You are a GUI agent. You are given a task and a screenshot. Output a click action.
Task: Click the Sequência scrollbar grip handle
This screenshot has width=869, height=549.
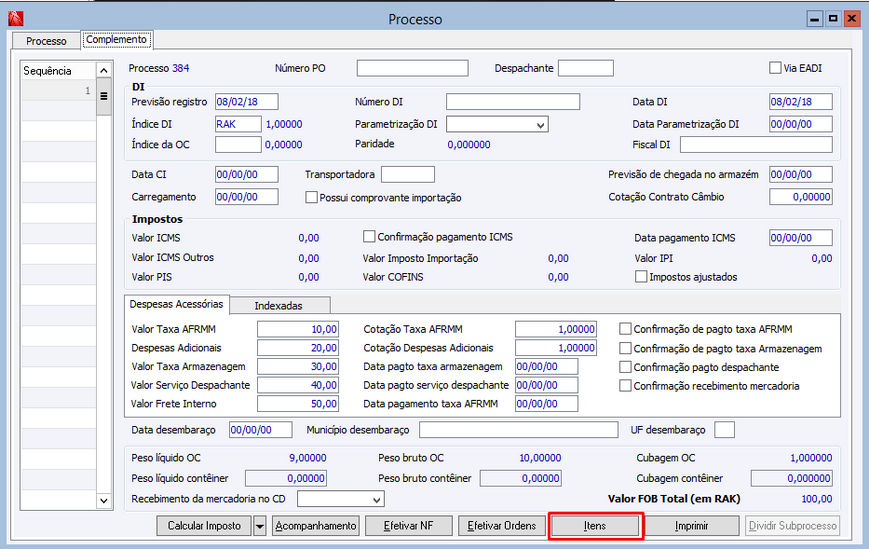(104, 96)
